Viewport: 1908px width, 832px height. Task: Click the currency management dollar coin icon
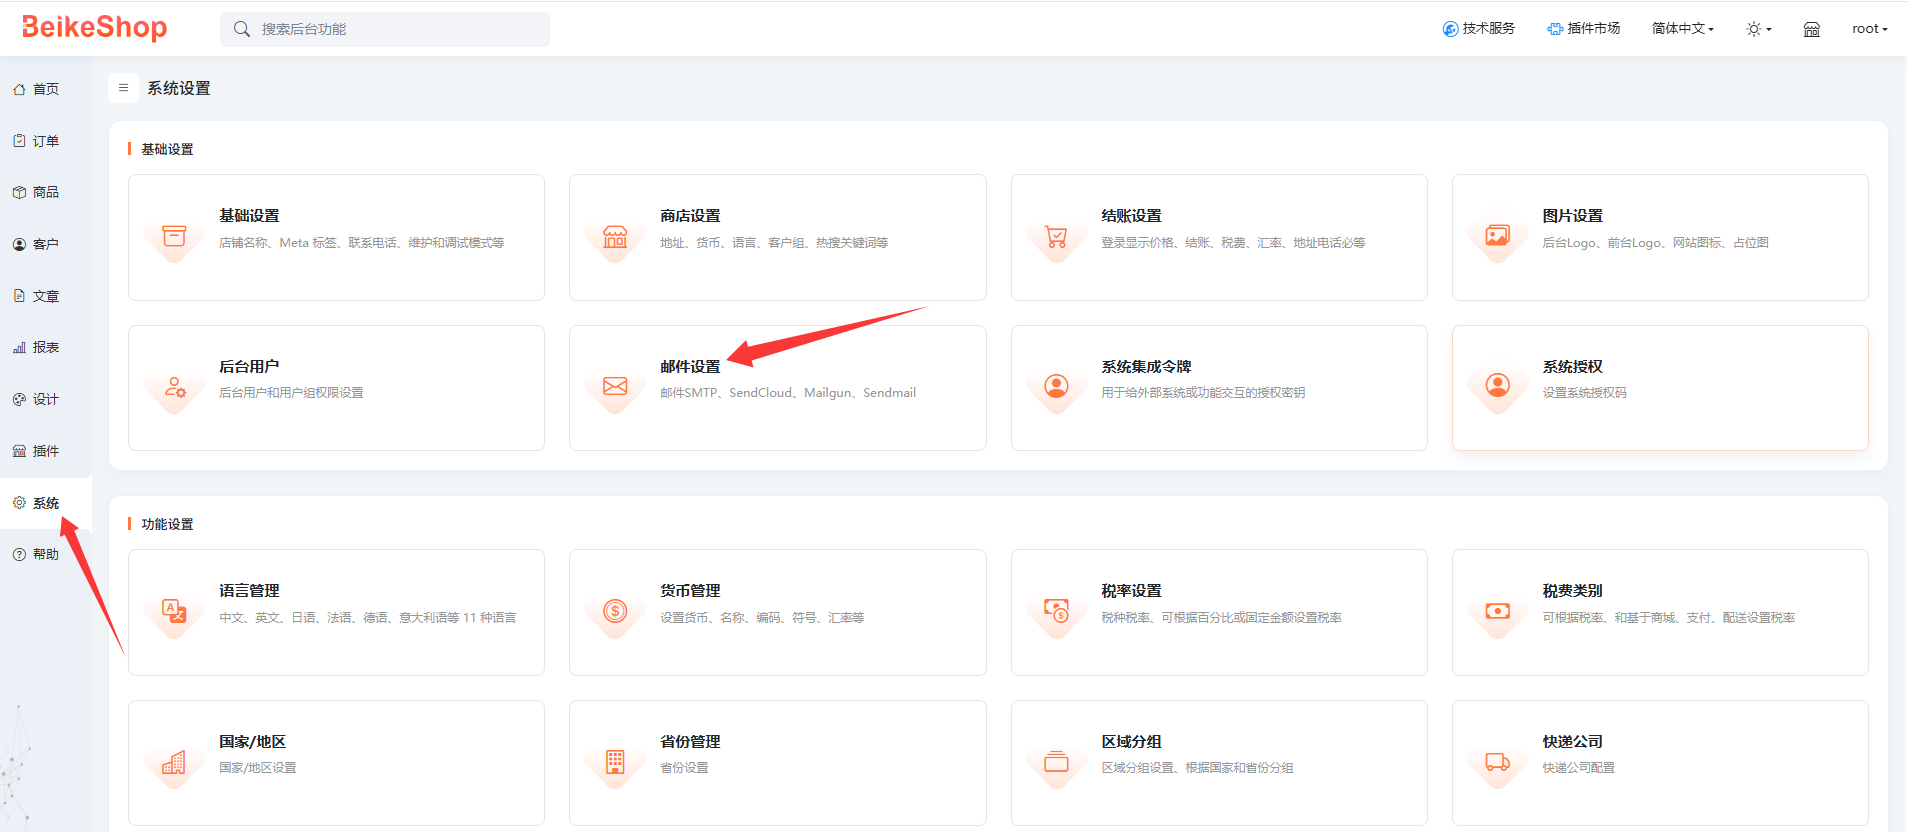[615, 611]
